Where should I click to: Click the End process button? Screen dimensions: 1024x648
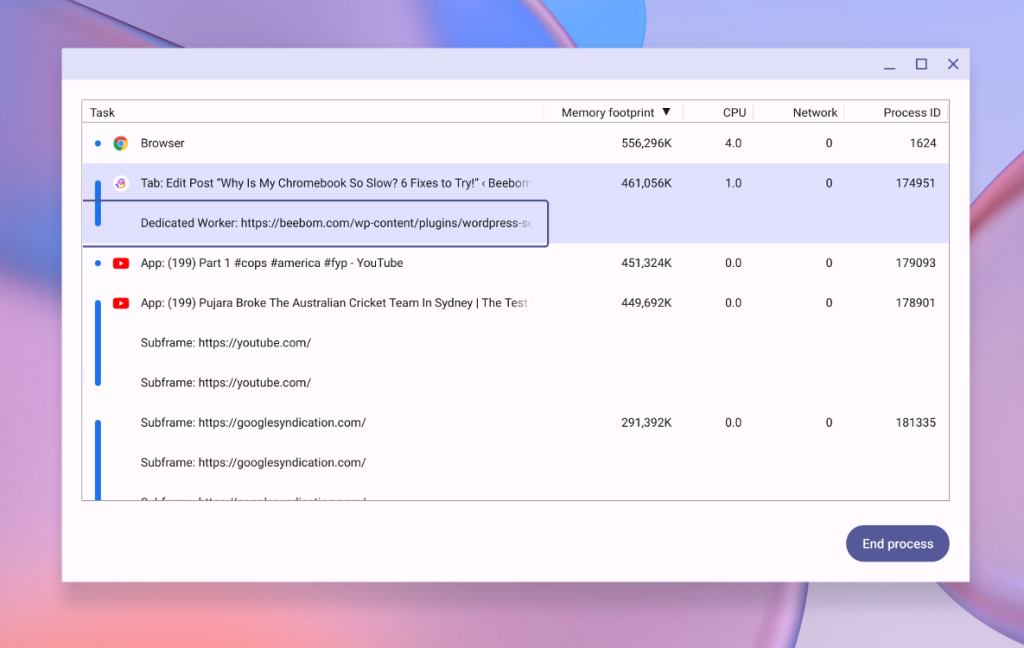pos(897,543)
